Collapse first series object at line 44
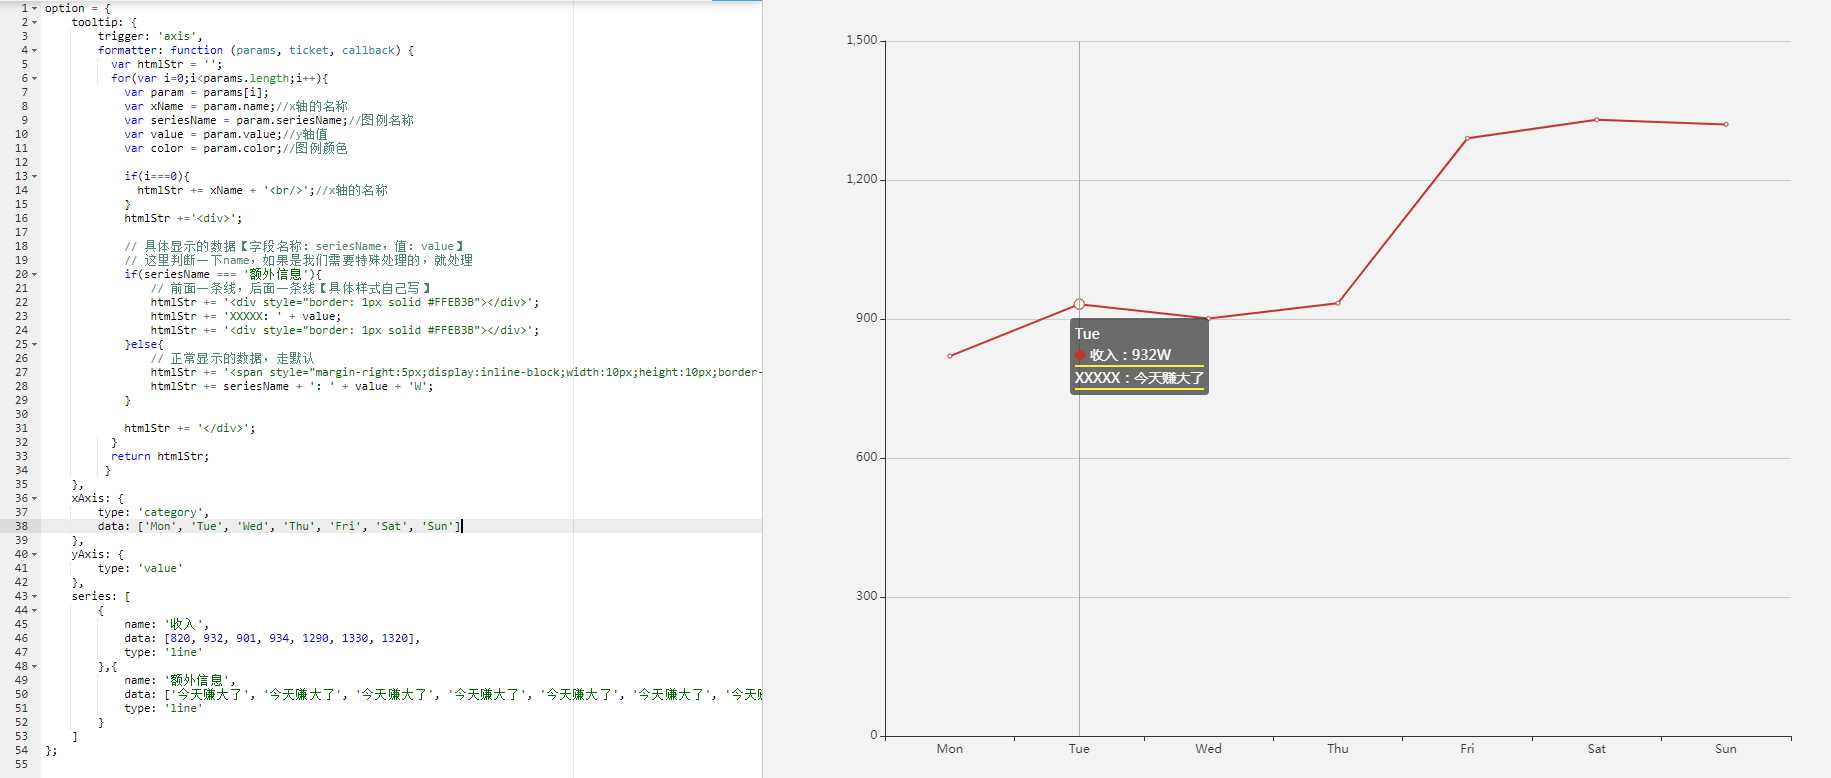The height and width of the screenshot is (778, 1831). coord(35,610)
